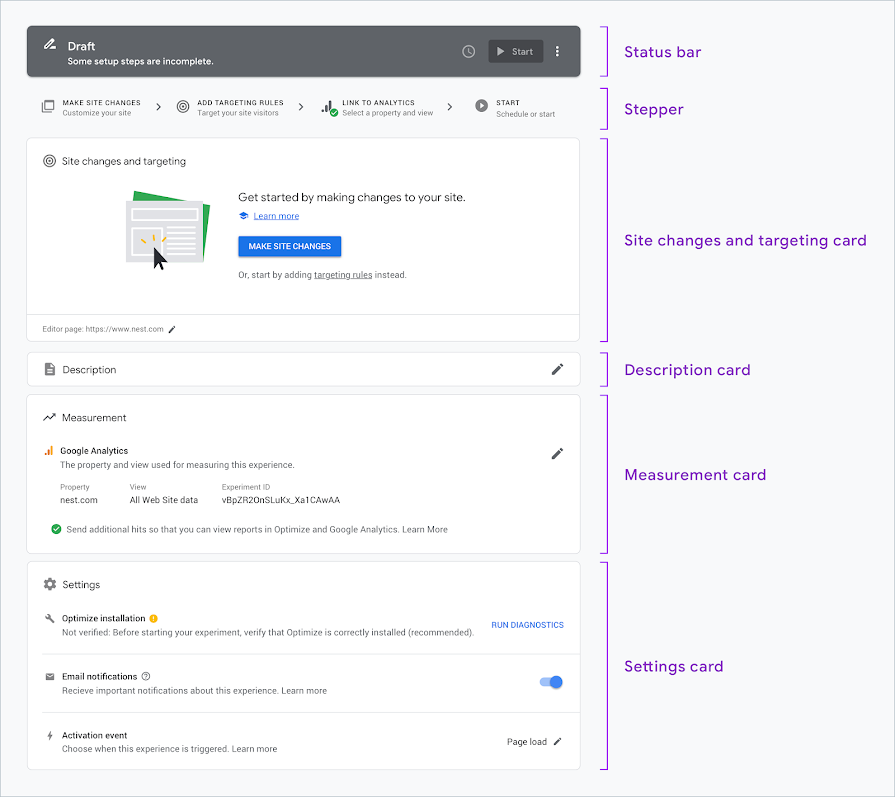Screen dimensions: 895x797
Task: Select the Link to Analytics step
Action: pyautogui.click(x=378, y=107)
